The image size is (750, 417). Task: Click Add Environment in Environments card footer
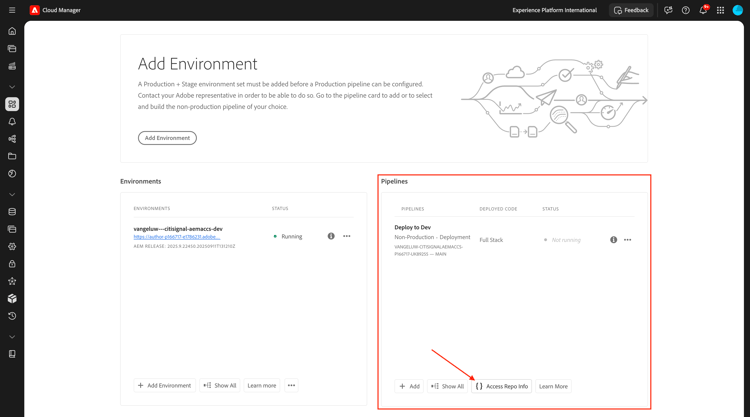click(x=165, y=385)
